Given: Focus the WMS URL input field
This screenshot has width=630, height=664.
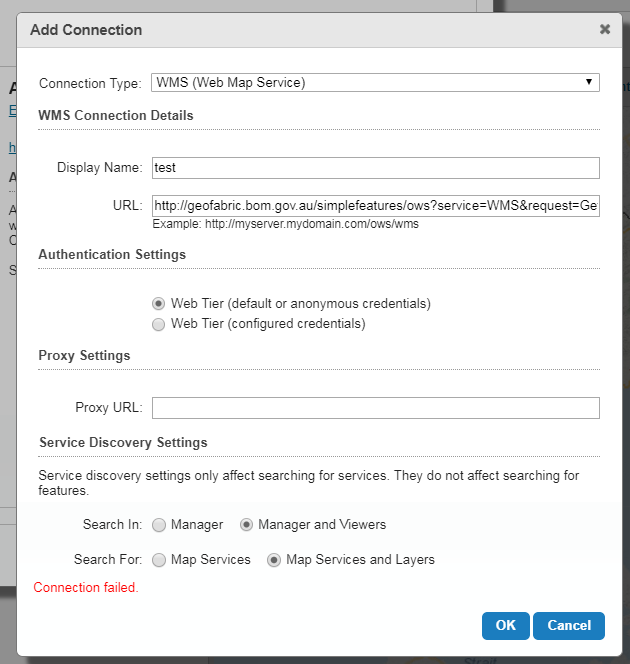Looking at the screenshot, I should [x=376, y=206].
